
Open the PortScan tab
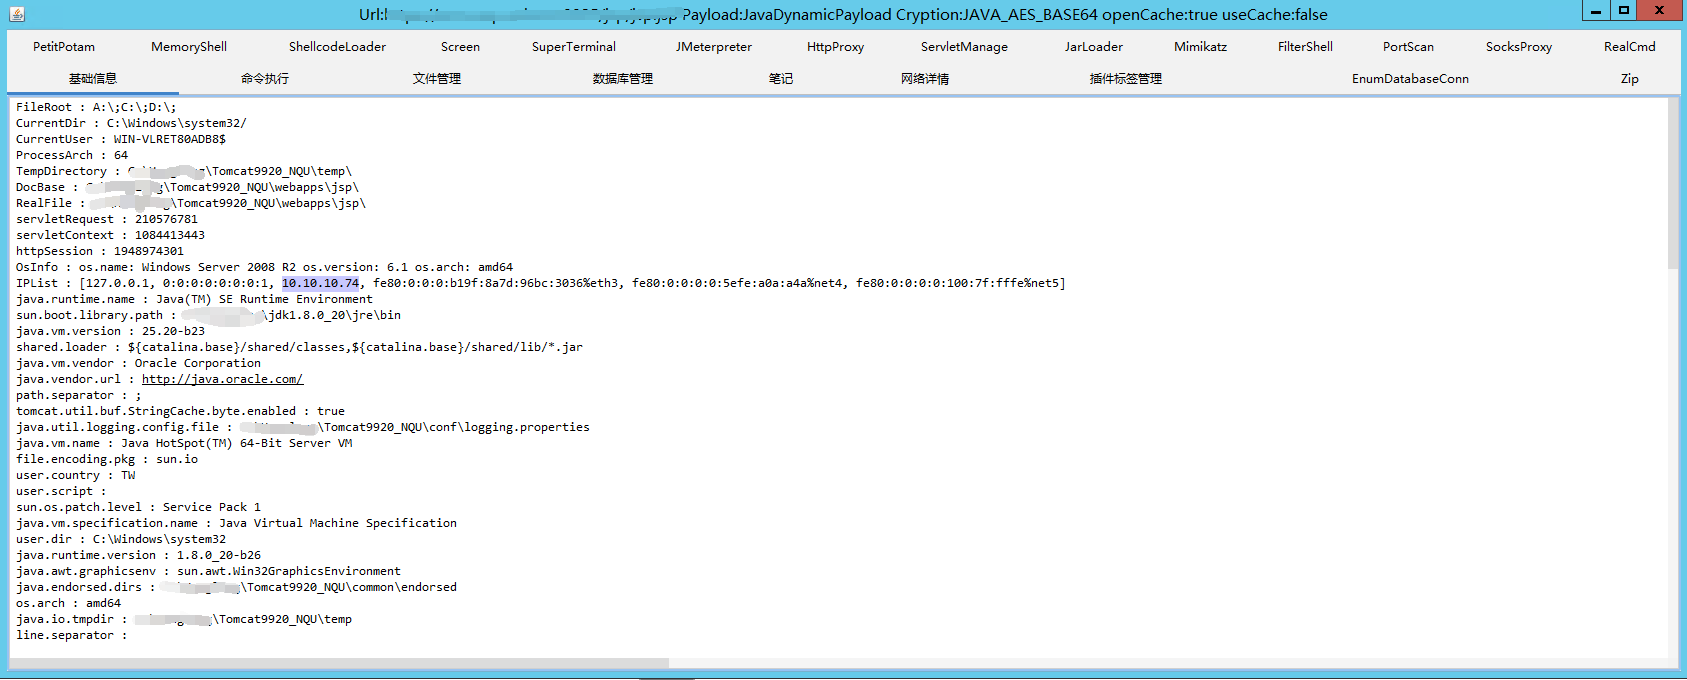tap(1408, 47)
